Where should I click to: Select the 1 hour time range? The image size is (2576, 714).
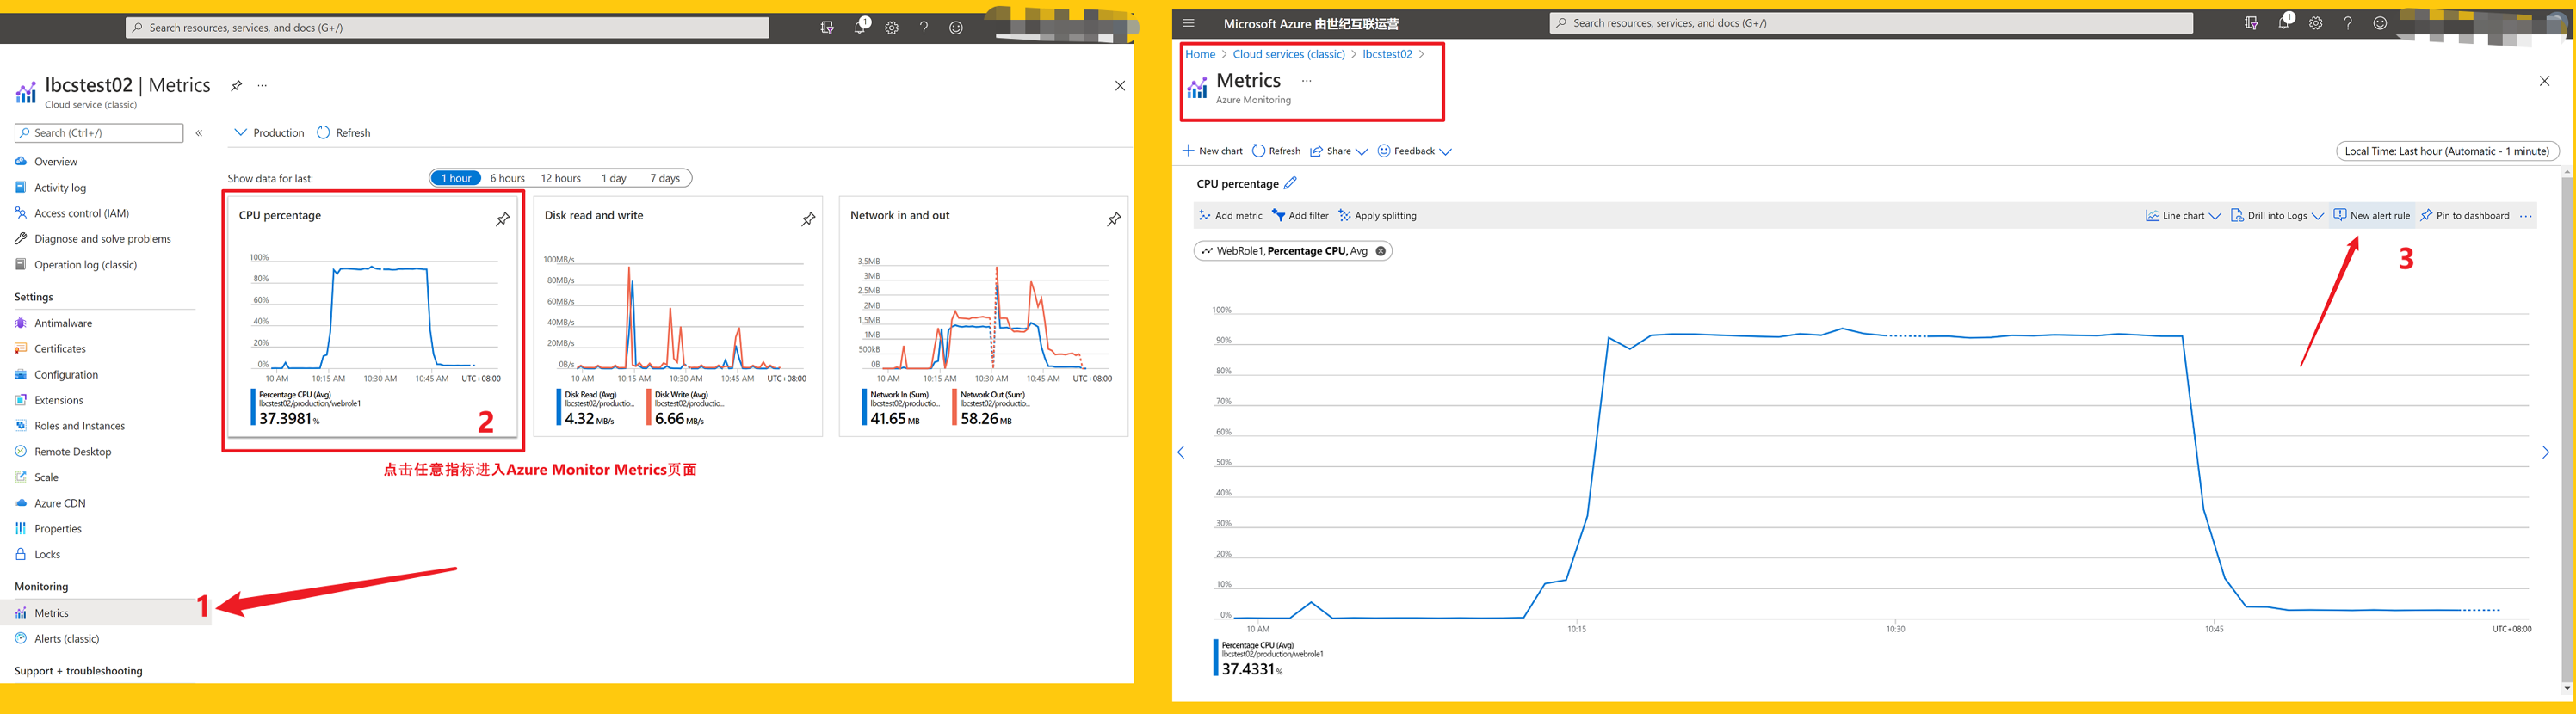tap(456, 178)
